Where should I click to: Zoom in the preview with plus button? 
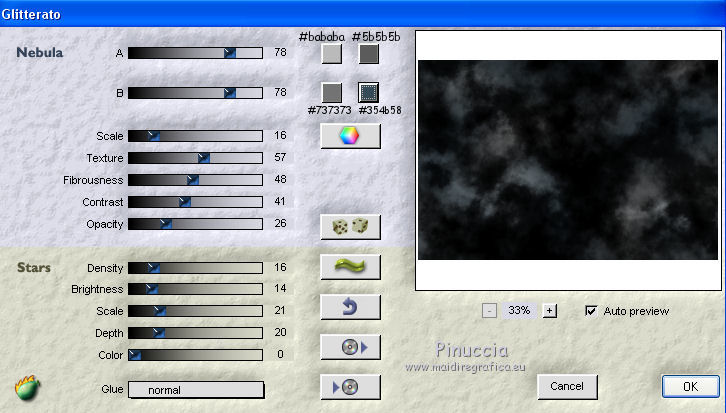550,310
